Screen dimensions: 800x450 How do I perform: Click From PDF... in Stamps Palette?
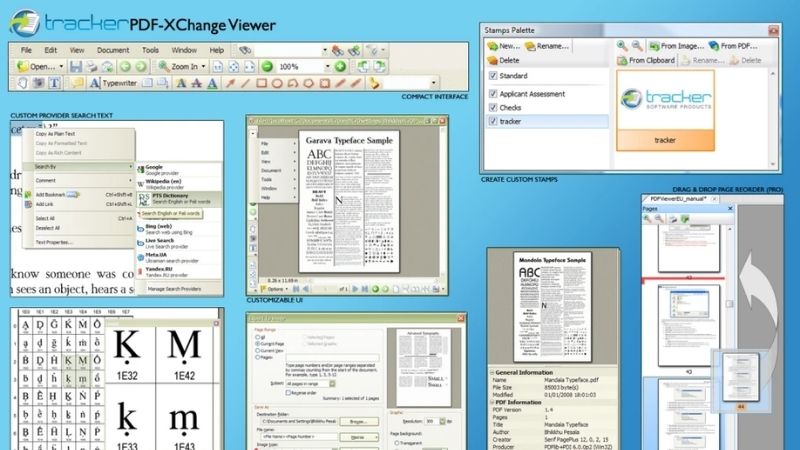pyautogui.click(x=733, y=45)
